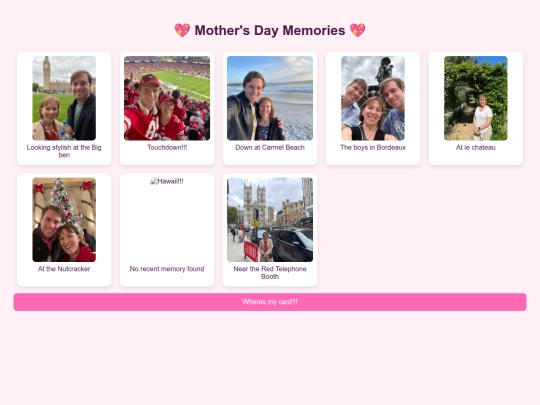This screenshot has height=405, width=540.
Task: Click the right sparkling heart emoji
Action: click(357, 30)
